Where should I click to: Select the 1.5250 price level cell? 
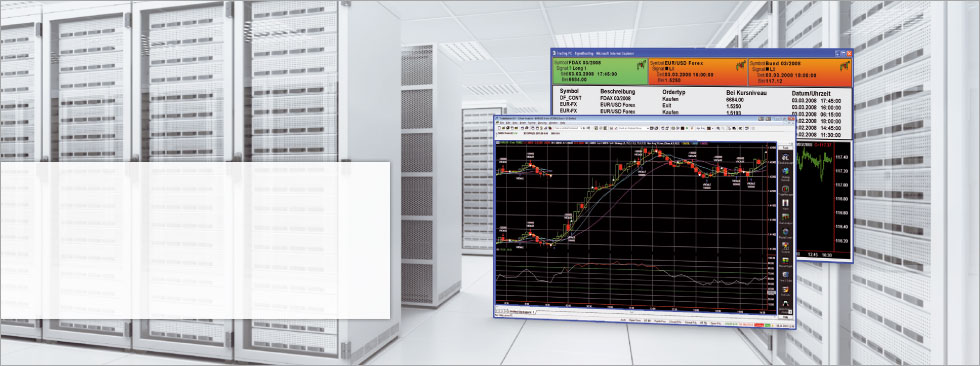(734, 105)
